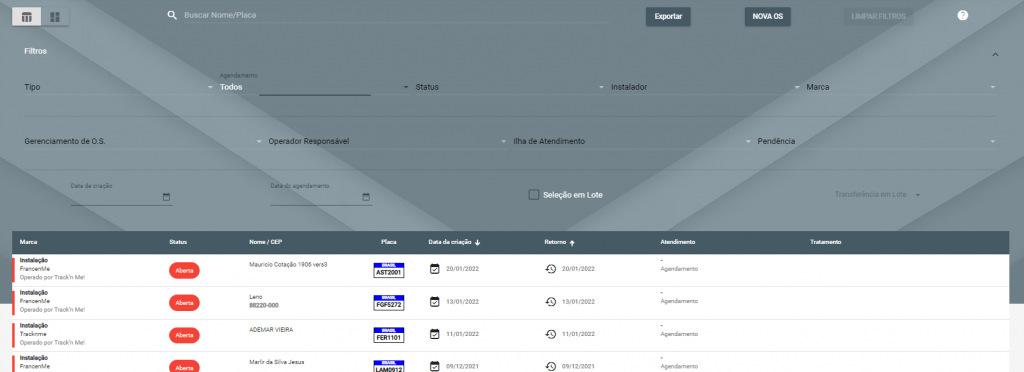
Task: Enable the Seleção em Lote checkbox
Action: pos(534,194)
